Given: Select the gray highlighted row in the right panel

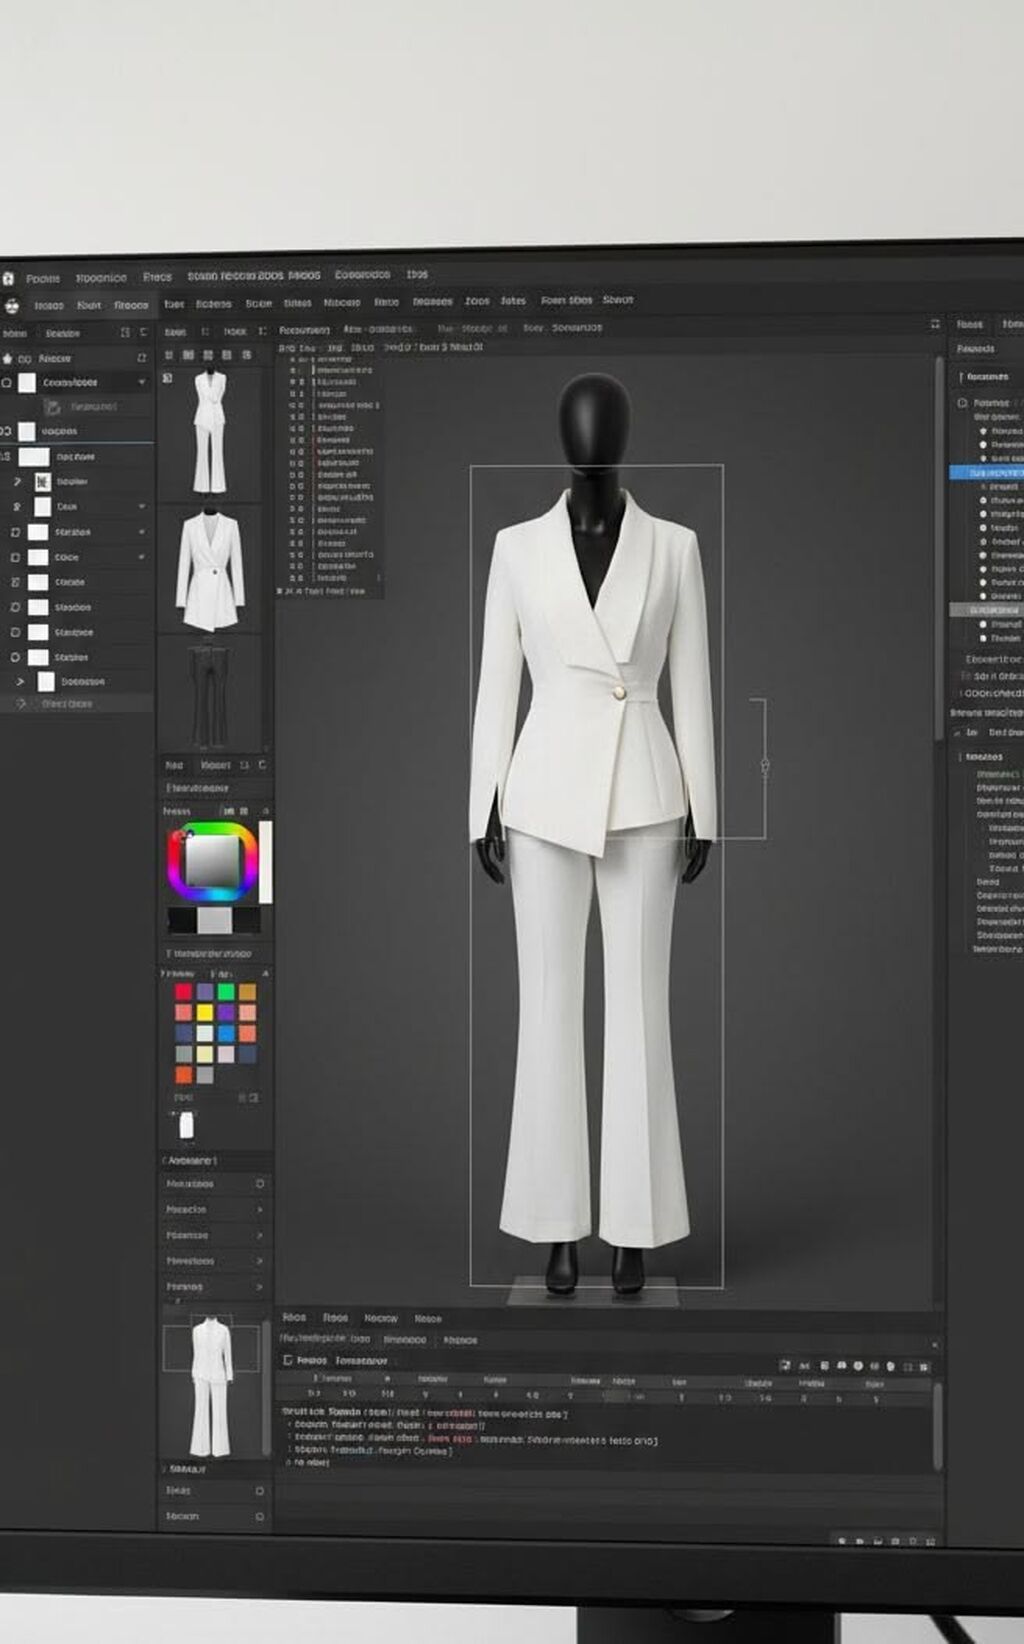Looking at the screenshot, I should click(986, 609).
